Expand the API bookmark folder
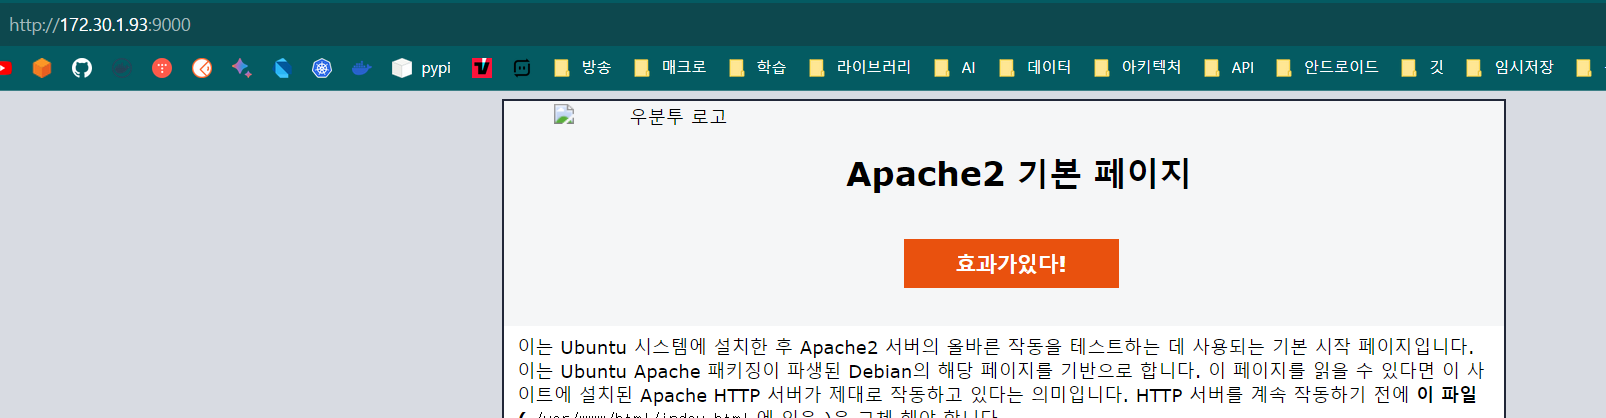1606x418 pixels. pos(1229,68)
